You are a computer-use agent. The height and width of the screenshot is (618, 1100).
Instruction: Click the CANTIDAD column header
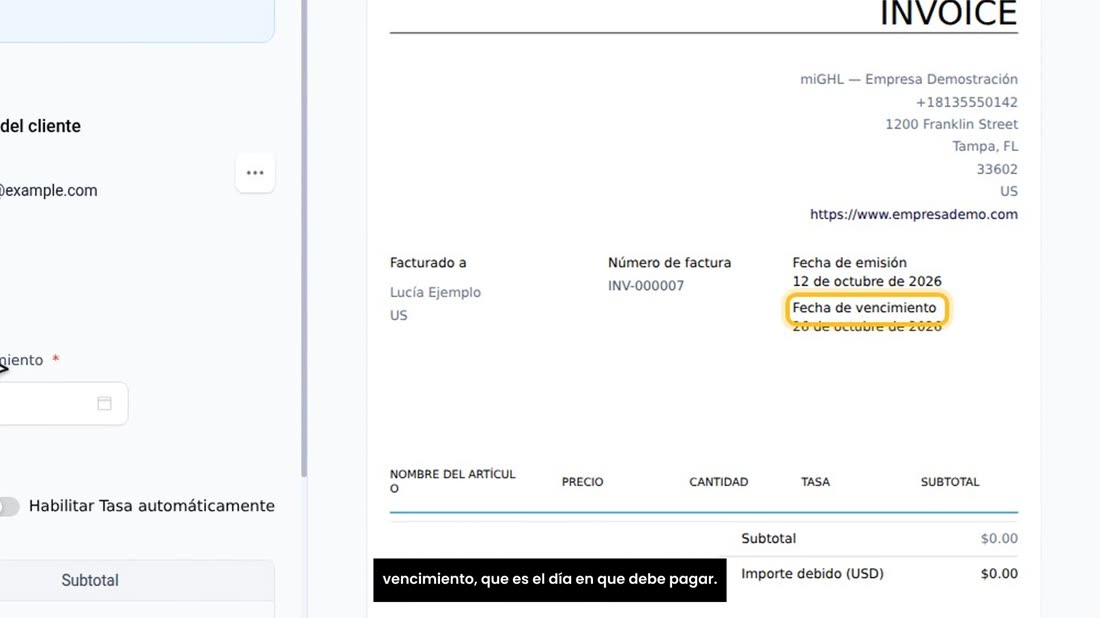[718, 482]
